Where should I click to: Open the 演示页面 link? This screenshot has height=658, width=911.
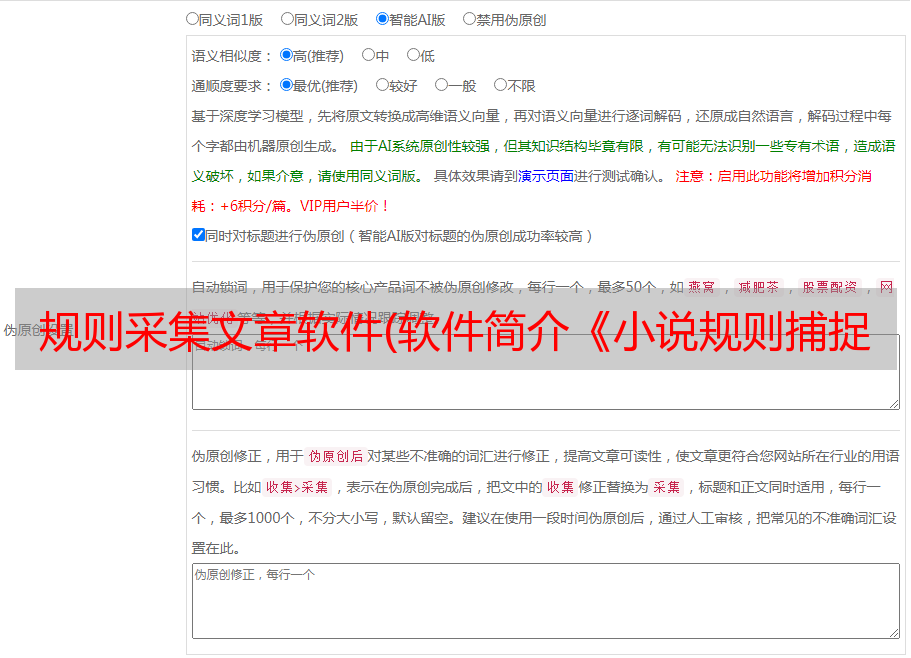546,176
